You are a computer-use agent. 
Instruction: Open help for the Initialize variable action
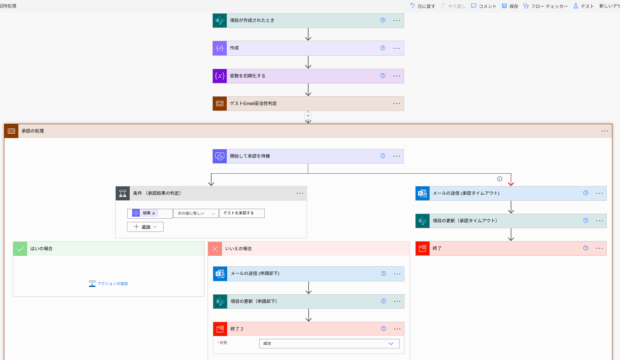click(x=383, y=76)
